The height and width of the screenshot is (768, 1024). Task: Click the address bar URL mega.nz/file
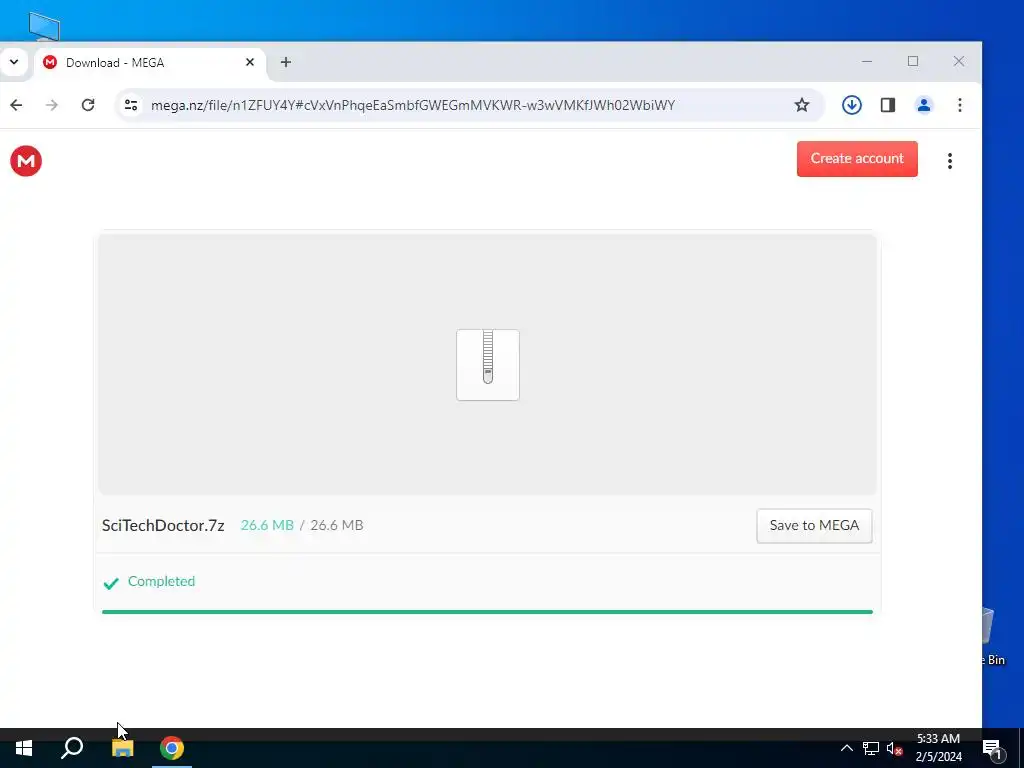click(413, 105)
